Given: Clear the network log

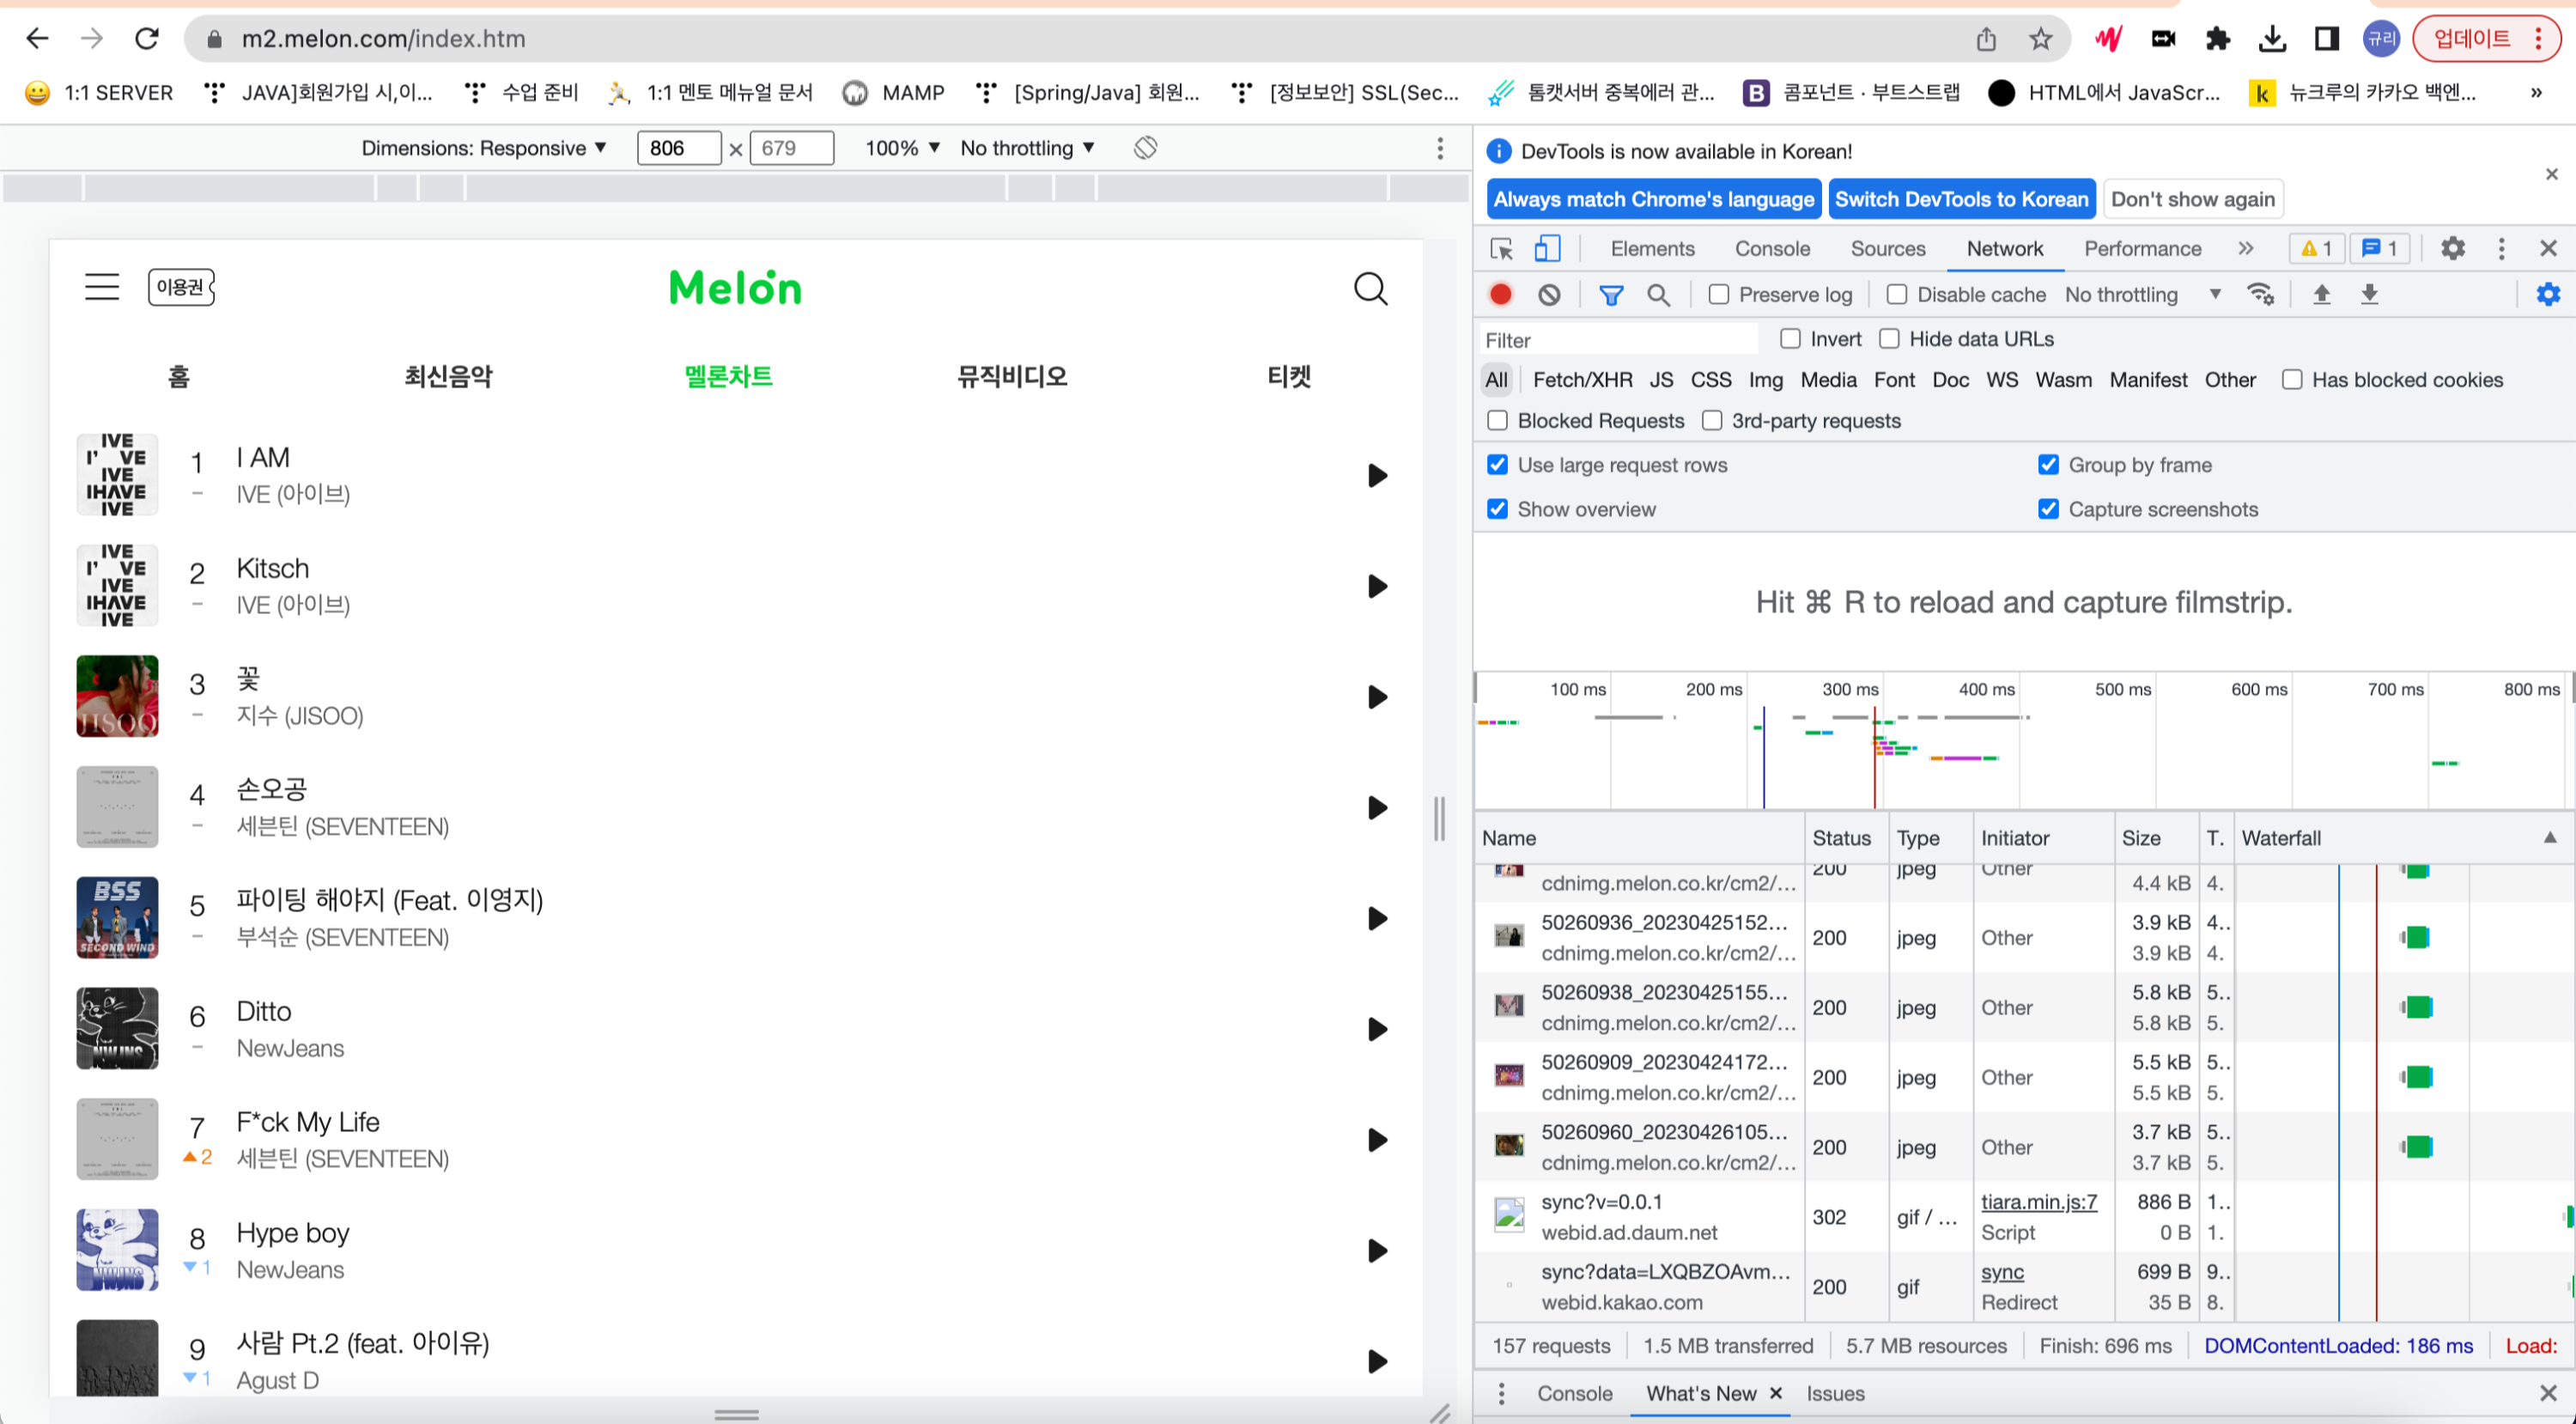Looking at the screenshot, I should click(x=1549, y=294).
